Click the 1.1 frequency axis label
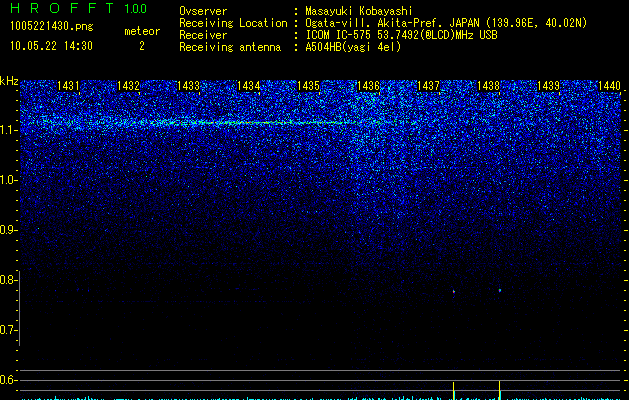The width and height of the screenshot is (629, 400). pos(7,130)
